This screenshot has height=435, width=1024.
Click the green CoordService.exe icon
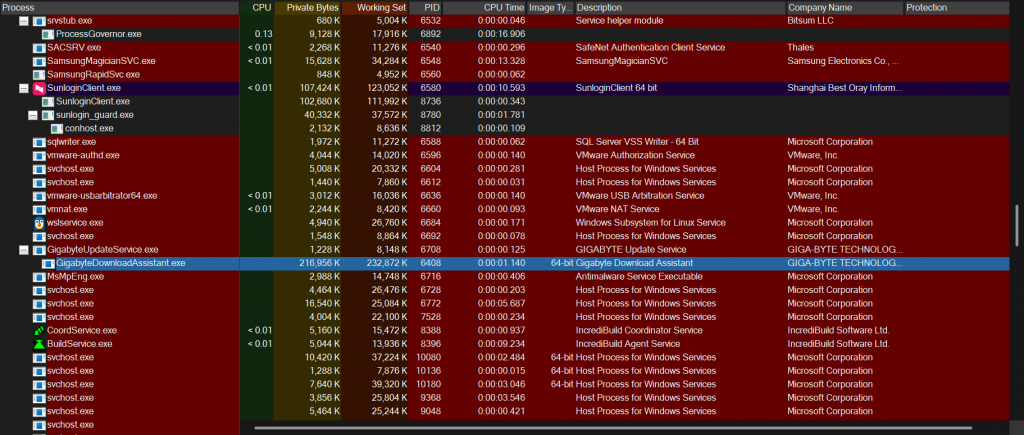click(x=39, y=330)
